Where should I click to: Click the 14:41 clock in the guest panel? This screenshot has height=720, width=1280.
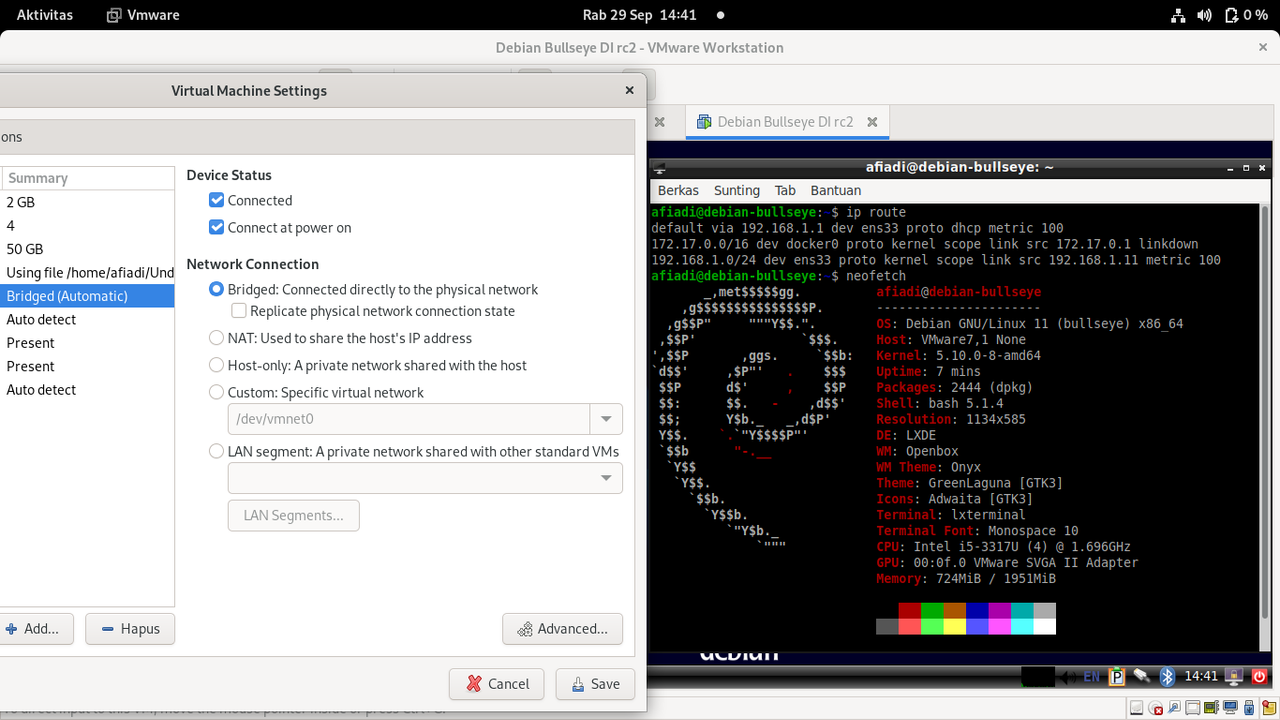[1201, 677]
